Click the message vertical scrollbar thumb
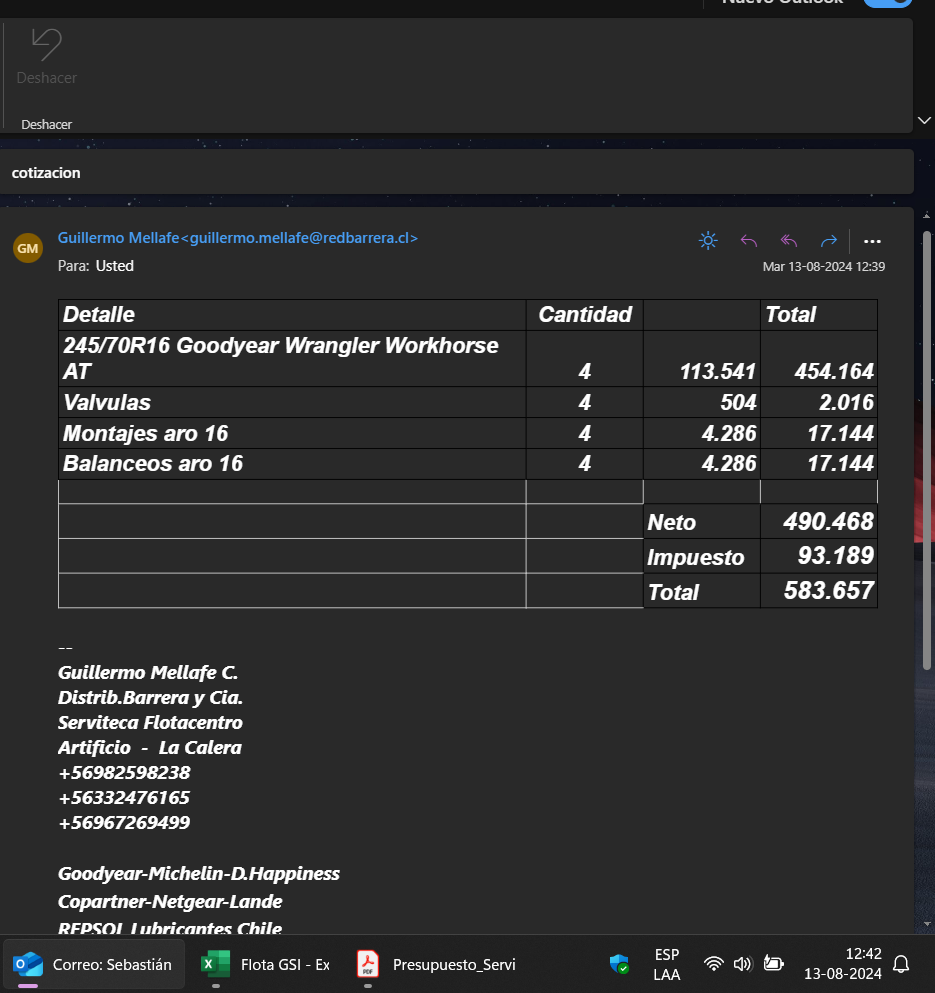Screen dimensions: 935x993 (x=927, y=450)
